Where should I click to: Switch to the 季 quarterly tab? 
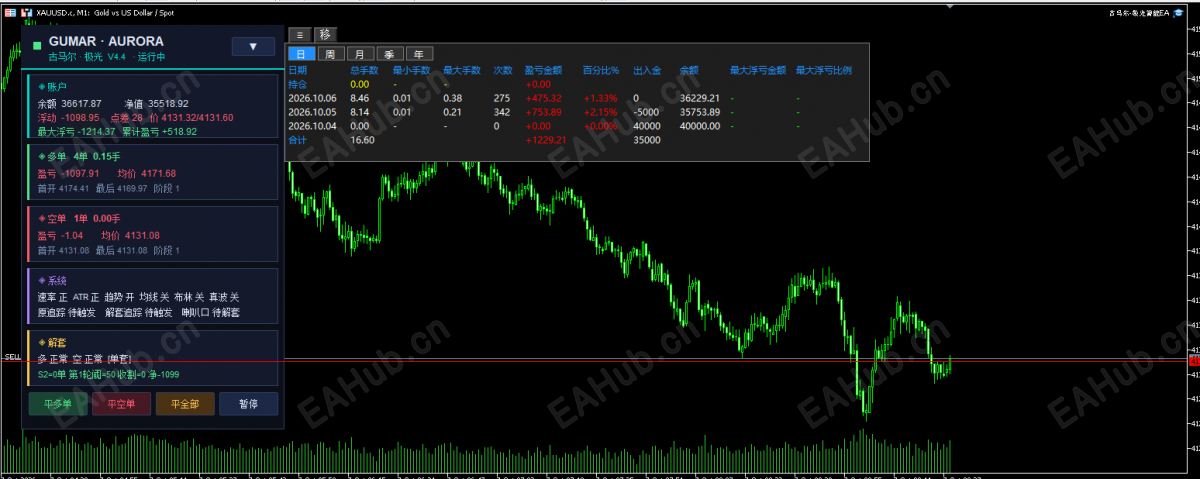[x=390, y=54]
